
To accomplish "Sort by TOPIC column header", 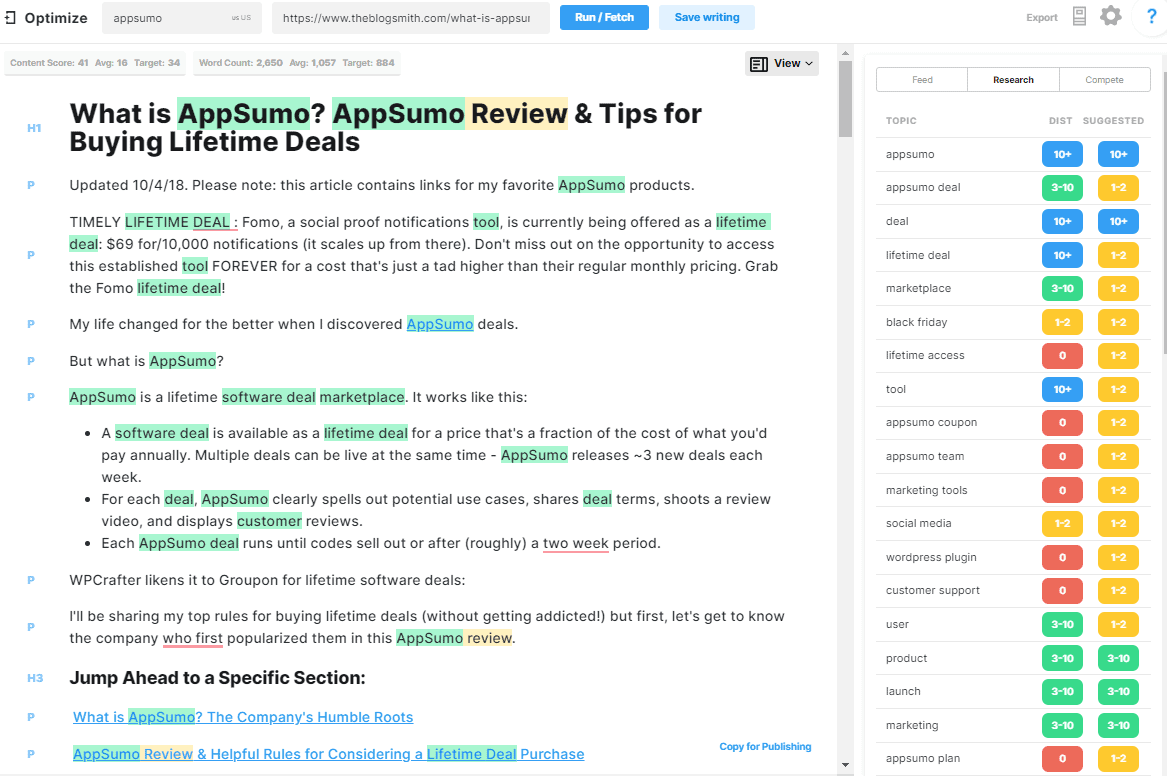I will 901,121.
